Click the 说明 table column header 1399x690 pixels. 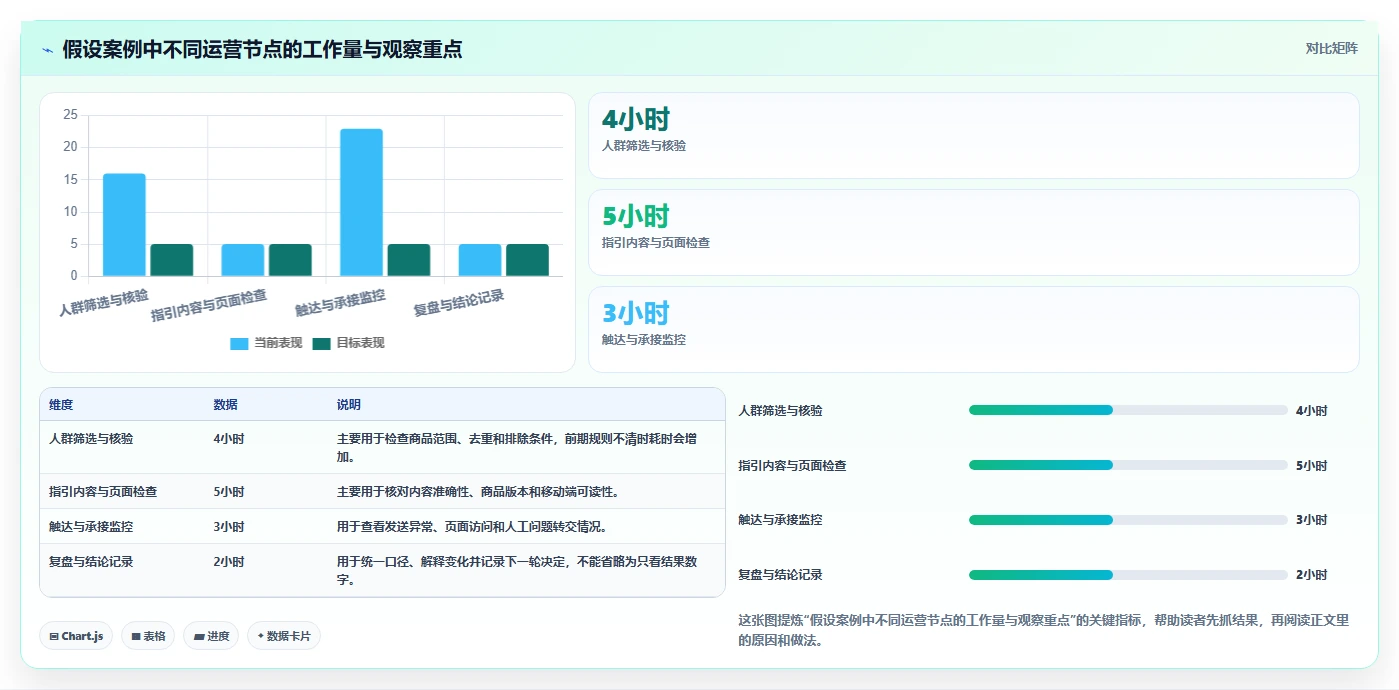(349, 405)
